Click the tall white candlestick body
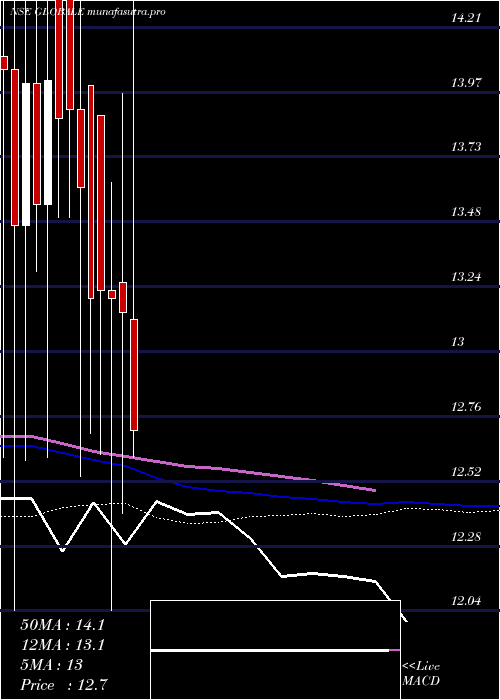Viewport: 500px width, 700px height. tap(26, 154)
